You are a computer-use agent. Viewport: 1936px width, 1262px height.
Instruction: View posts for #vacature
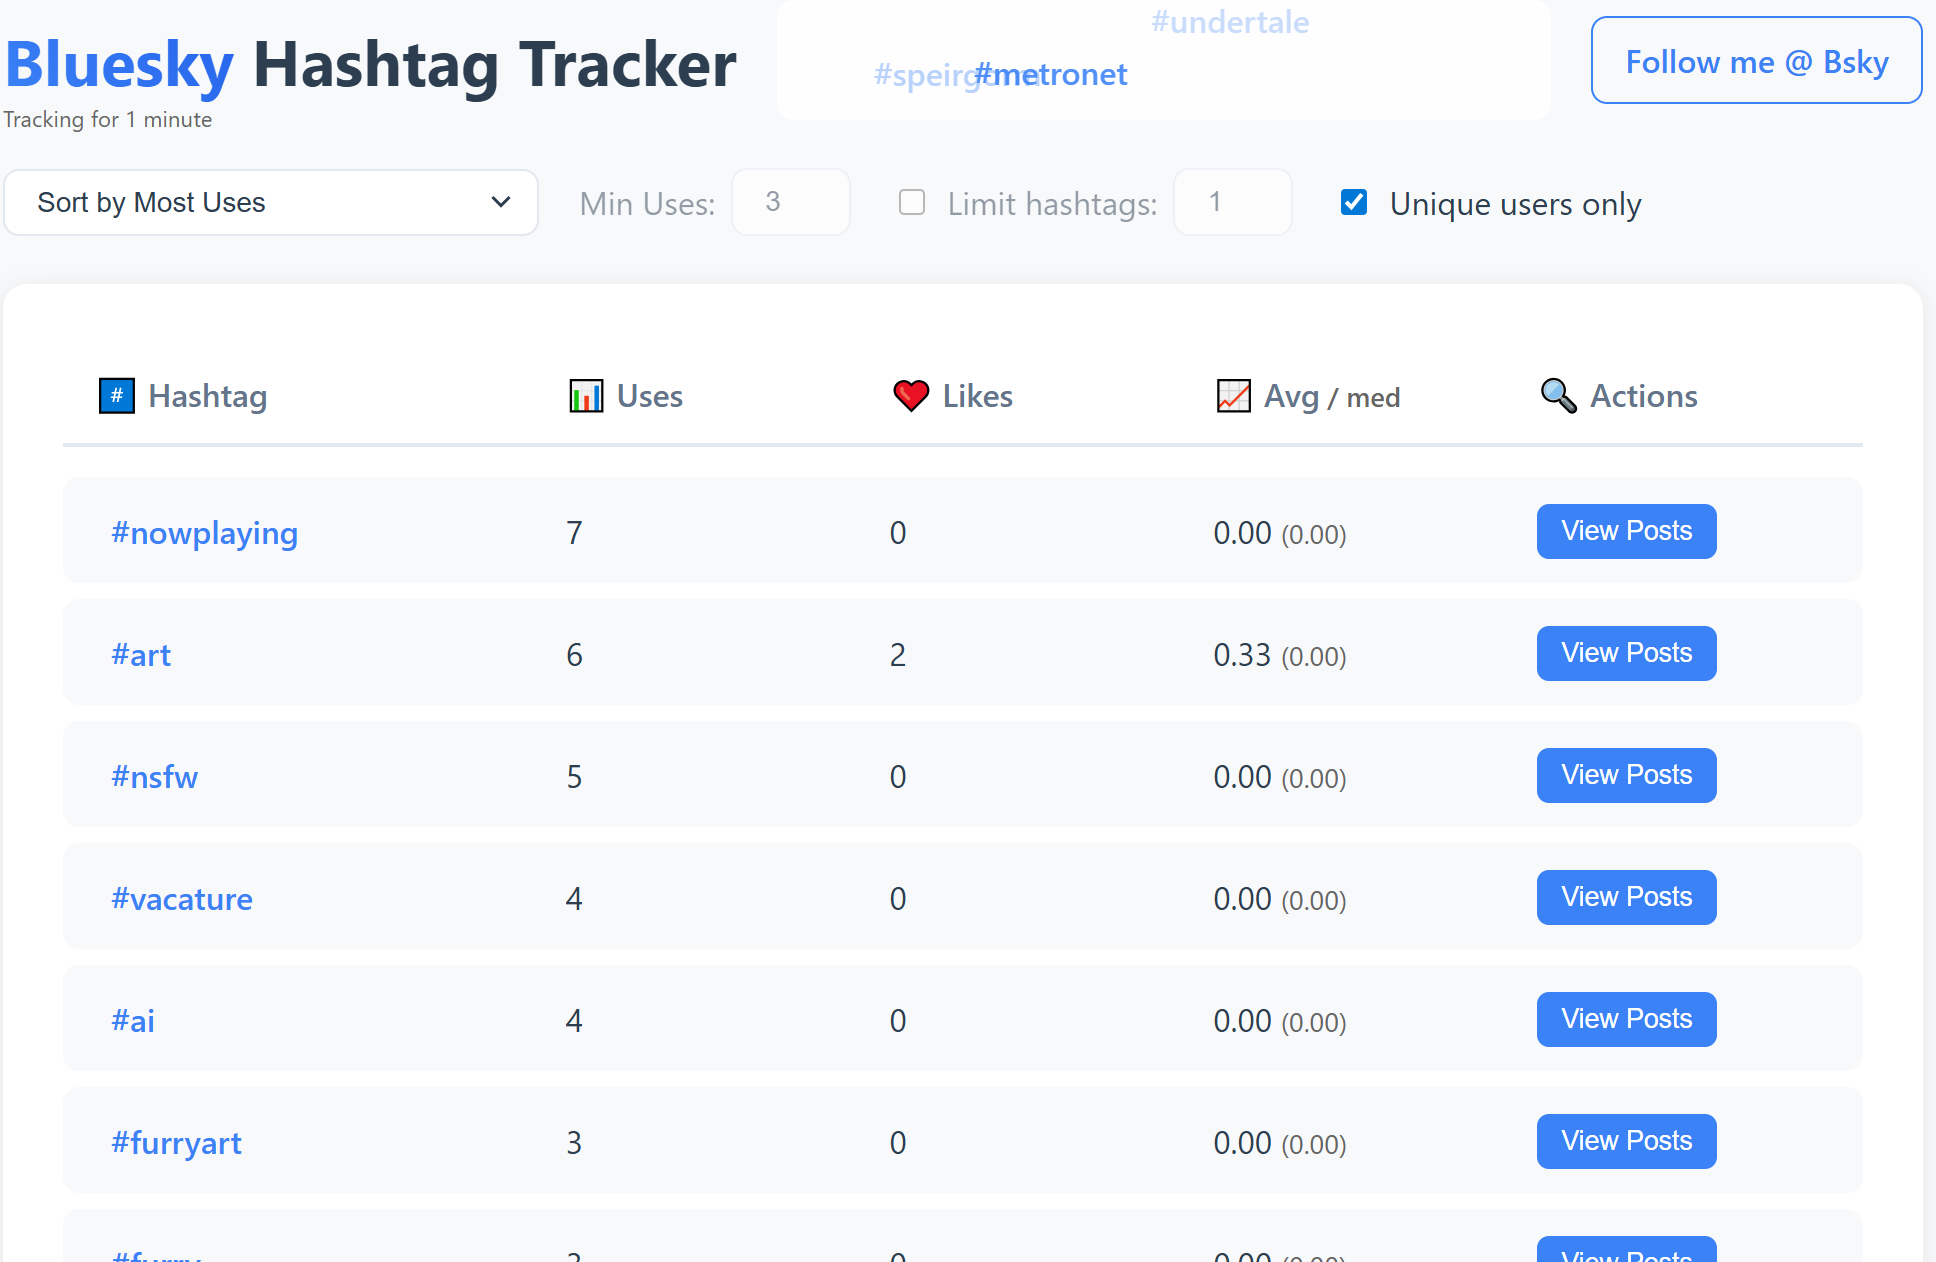tap(1627, 897)
